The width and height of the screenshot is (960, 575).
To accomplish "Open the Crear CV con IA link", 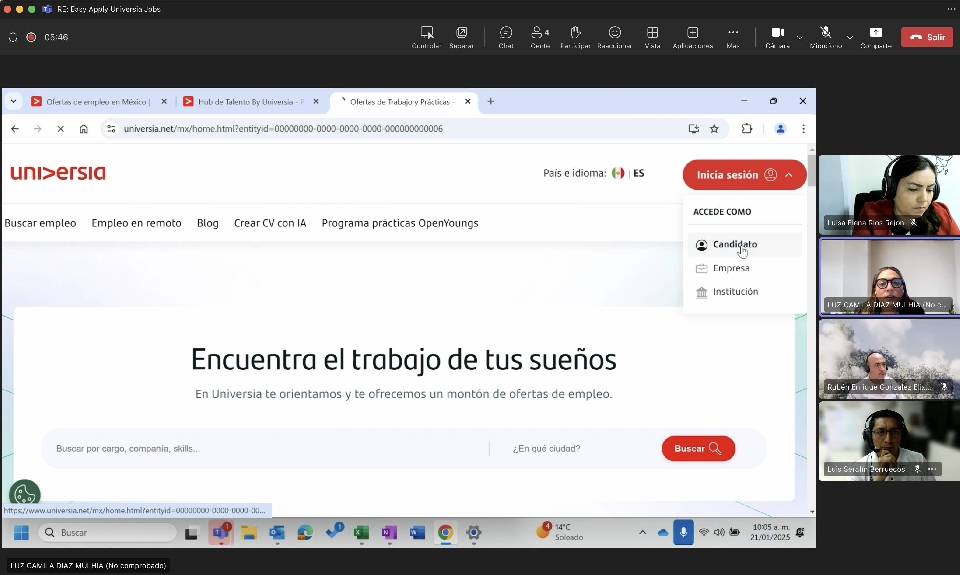I will (270, 223).
